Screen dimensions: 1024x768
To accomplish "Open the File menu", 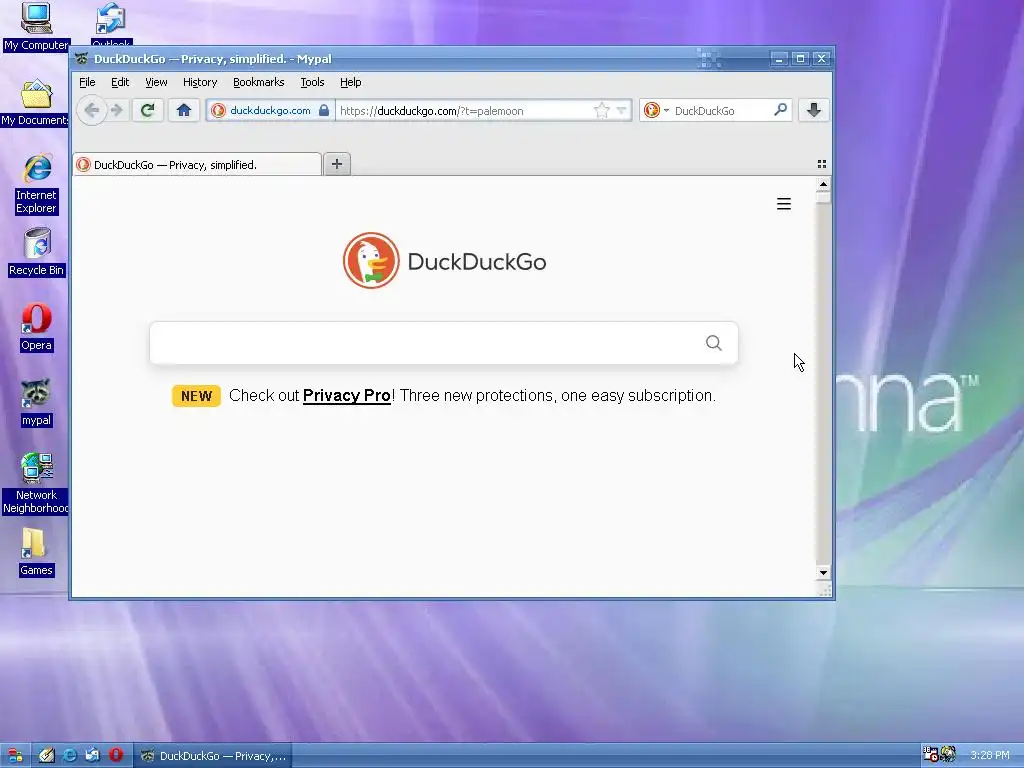I will pos(88,82).
